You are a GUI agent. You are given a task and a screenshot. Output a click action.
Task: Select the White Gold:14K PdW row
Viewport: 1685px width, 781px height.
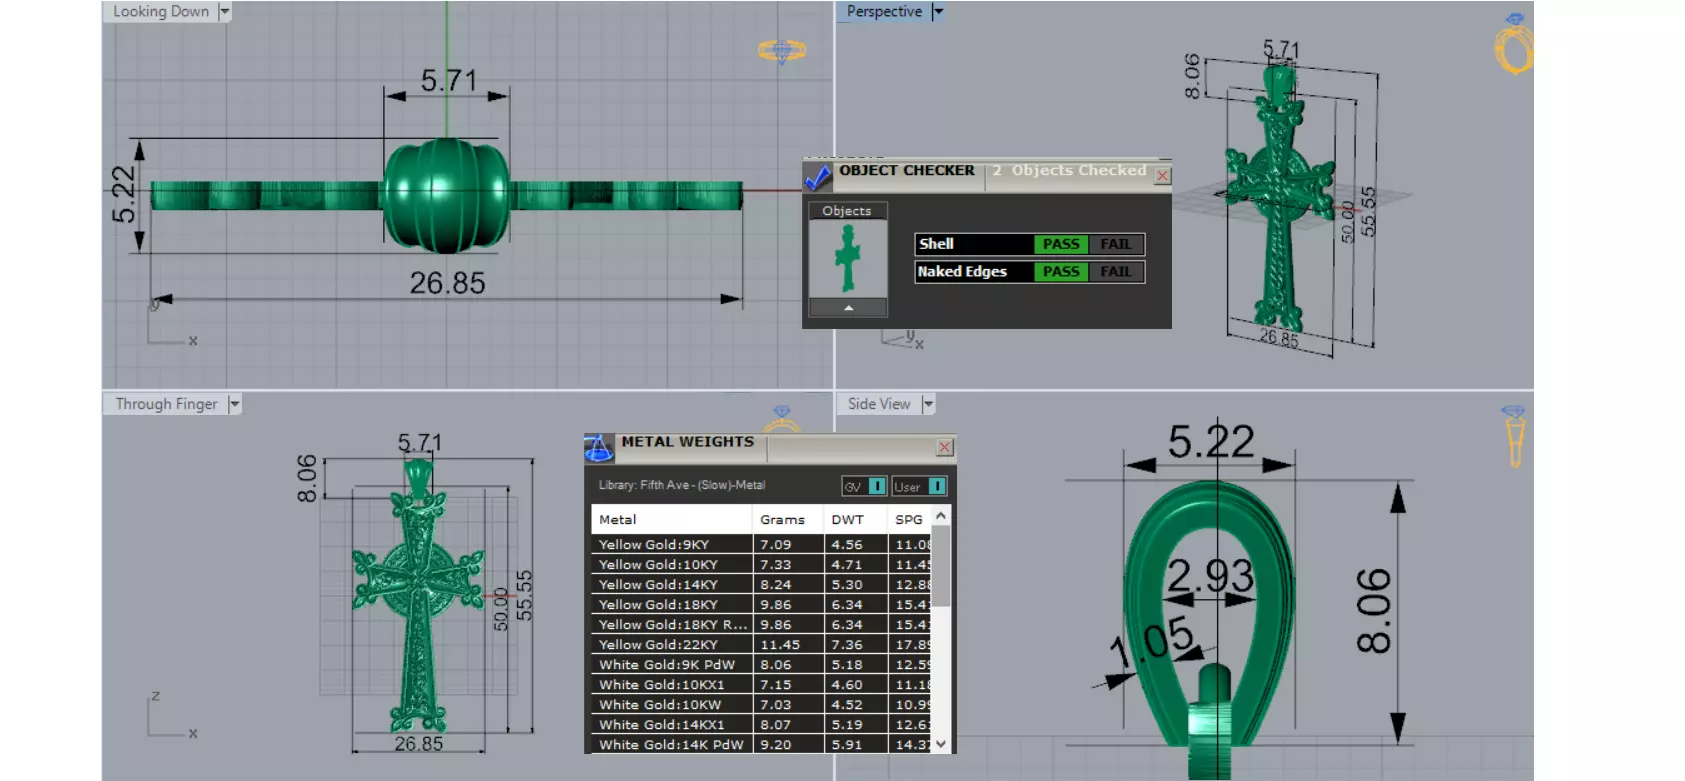pos(761,745)
